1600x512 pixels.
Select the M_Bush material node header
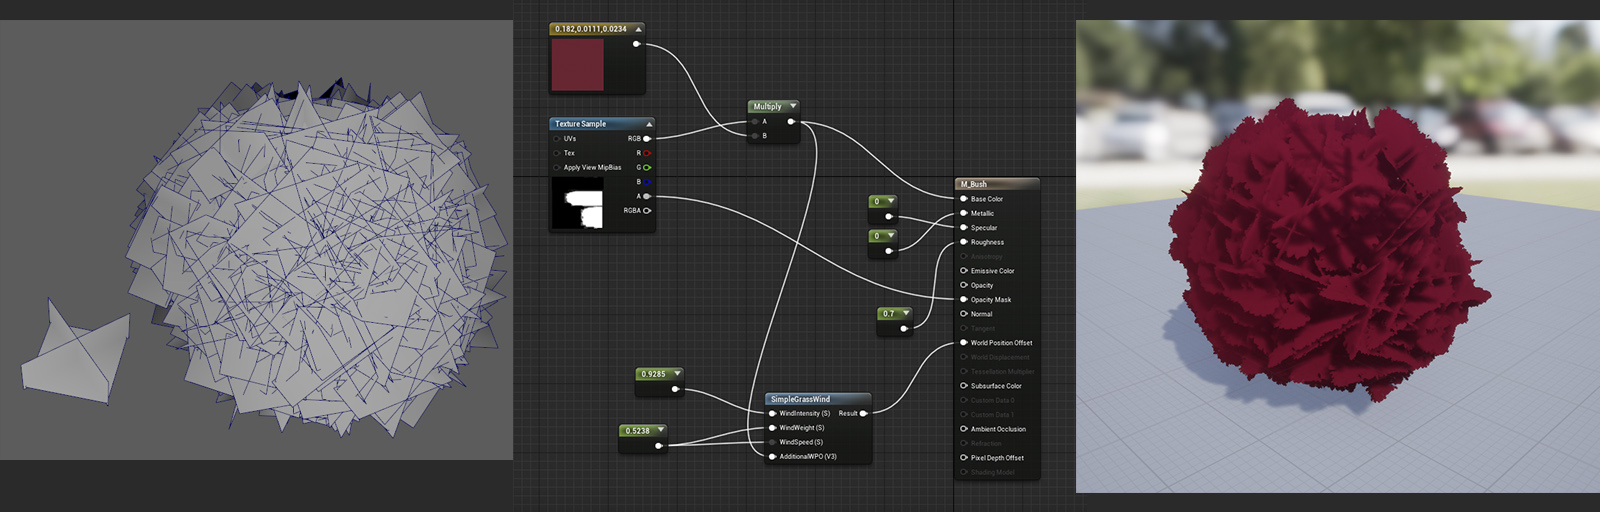[x=997, y=184]
